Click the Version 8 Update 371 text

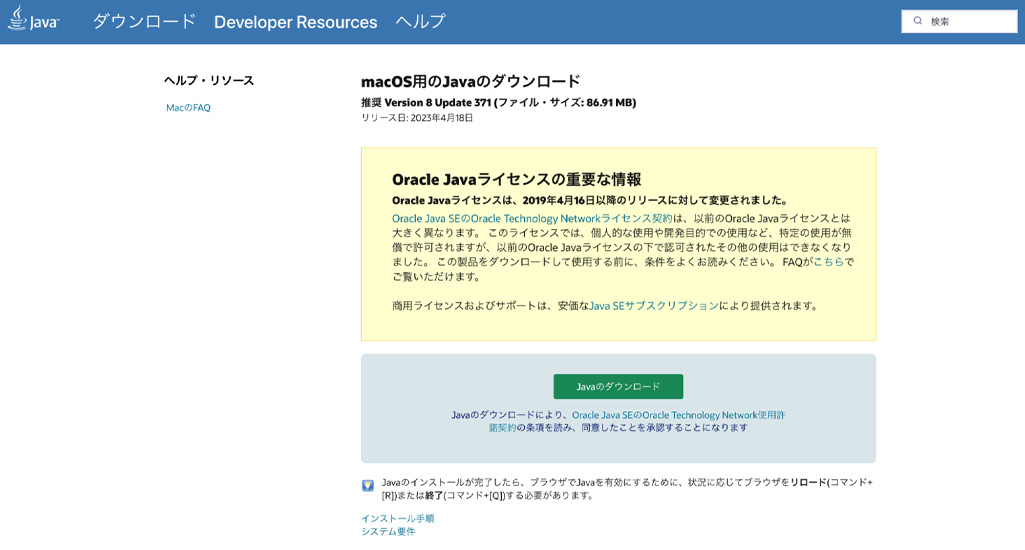438,103
